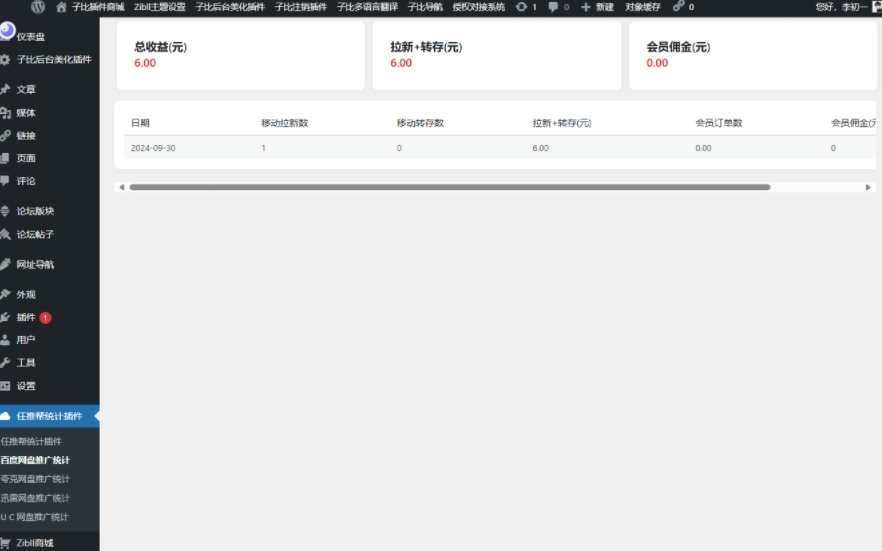Open the WordPress logo menu
The image size is (882, 551).
38,7
